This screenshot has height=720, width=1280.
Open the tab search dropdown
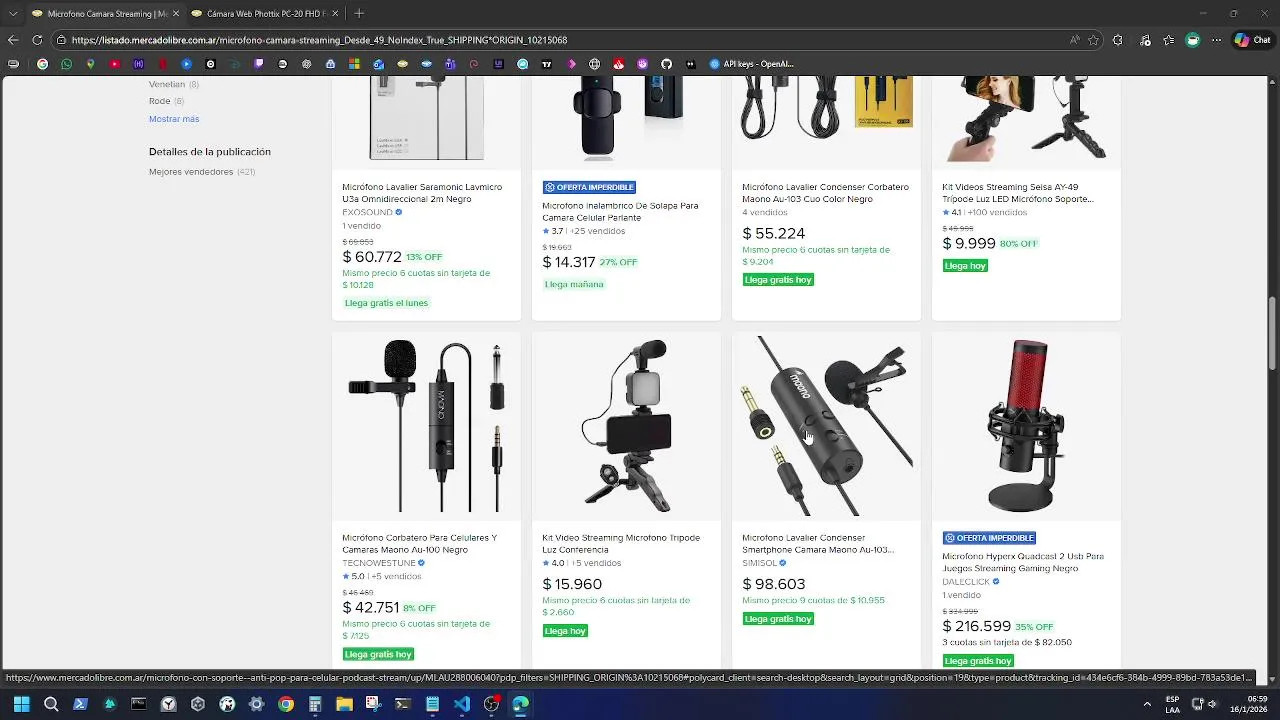pyautogui.click(x=13, y=13)
